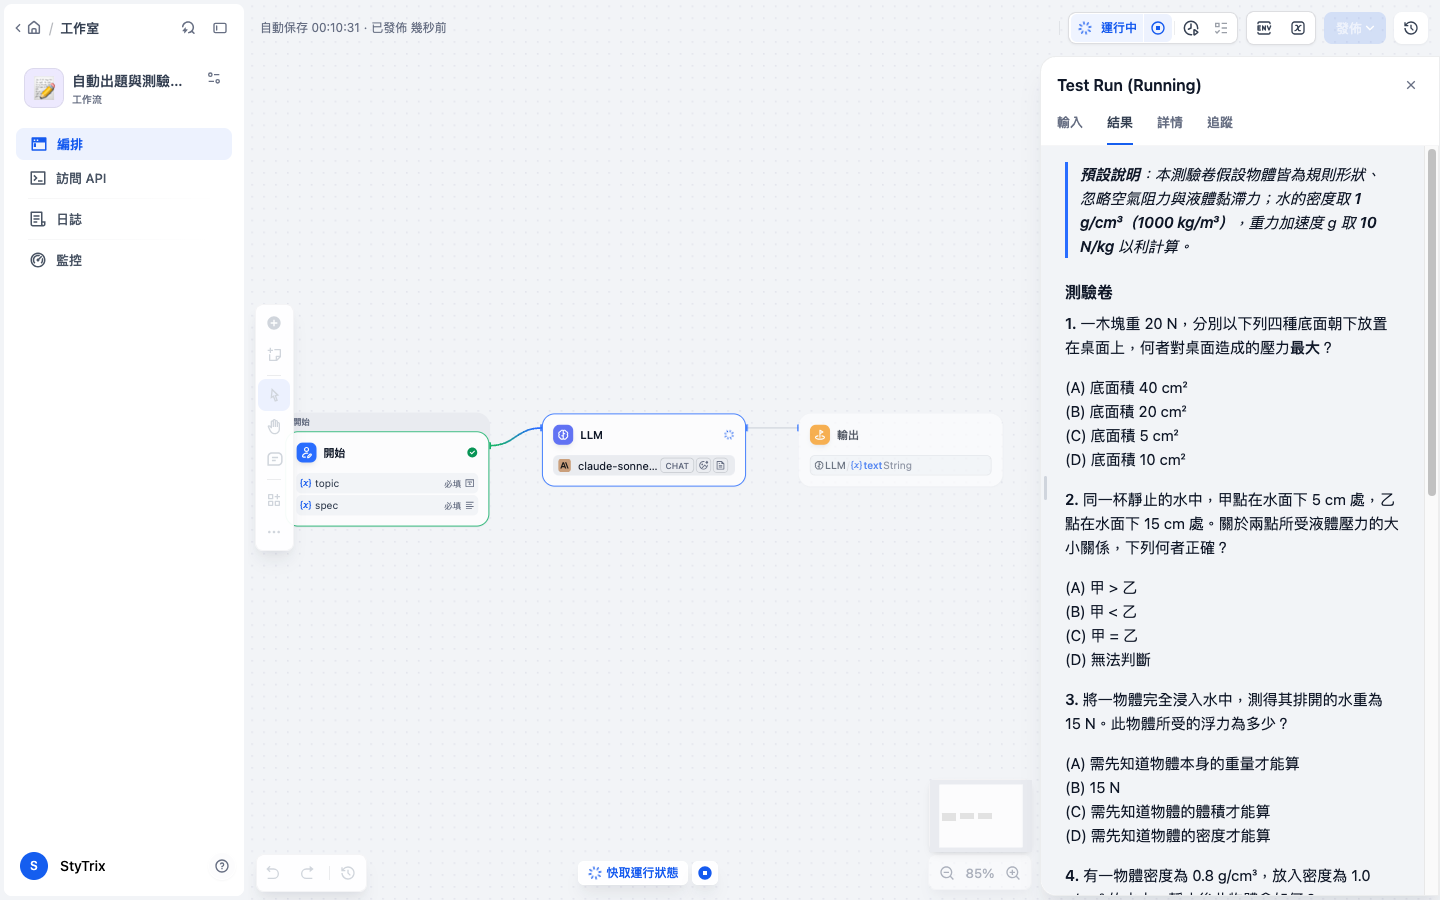Open help question-mark icon
This screenshot has width=1440, height=900.
pos(222,866)
